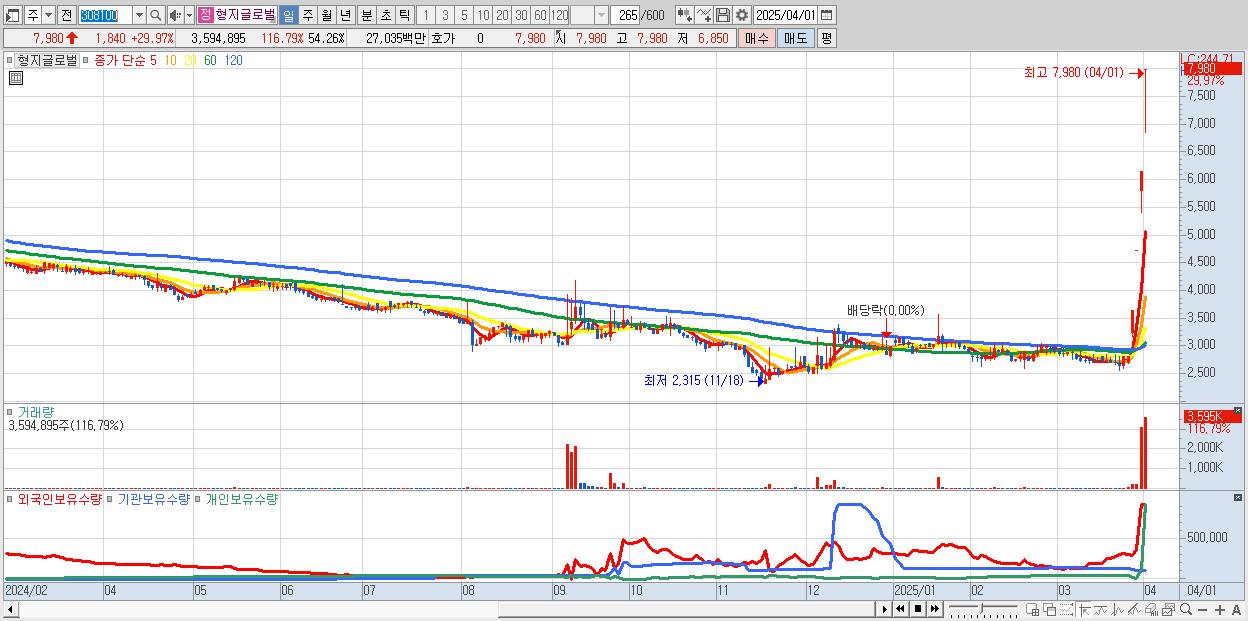The height and width of the screenshot is (621, 1248).
Task: Click the 전 button in the toolbar
Action: click(x=66, y=15)
